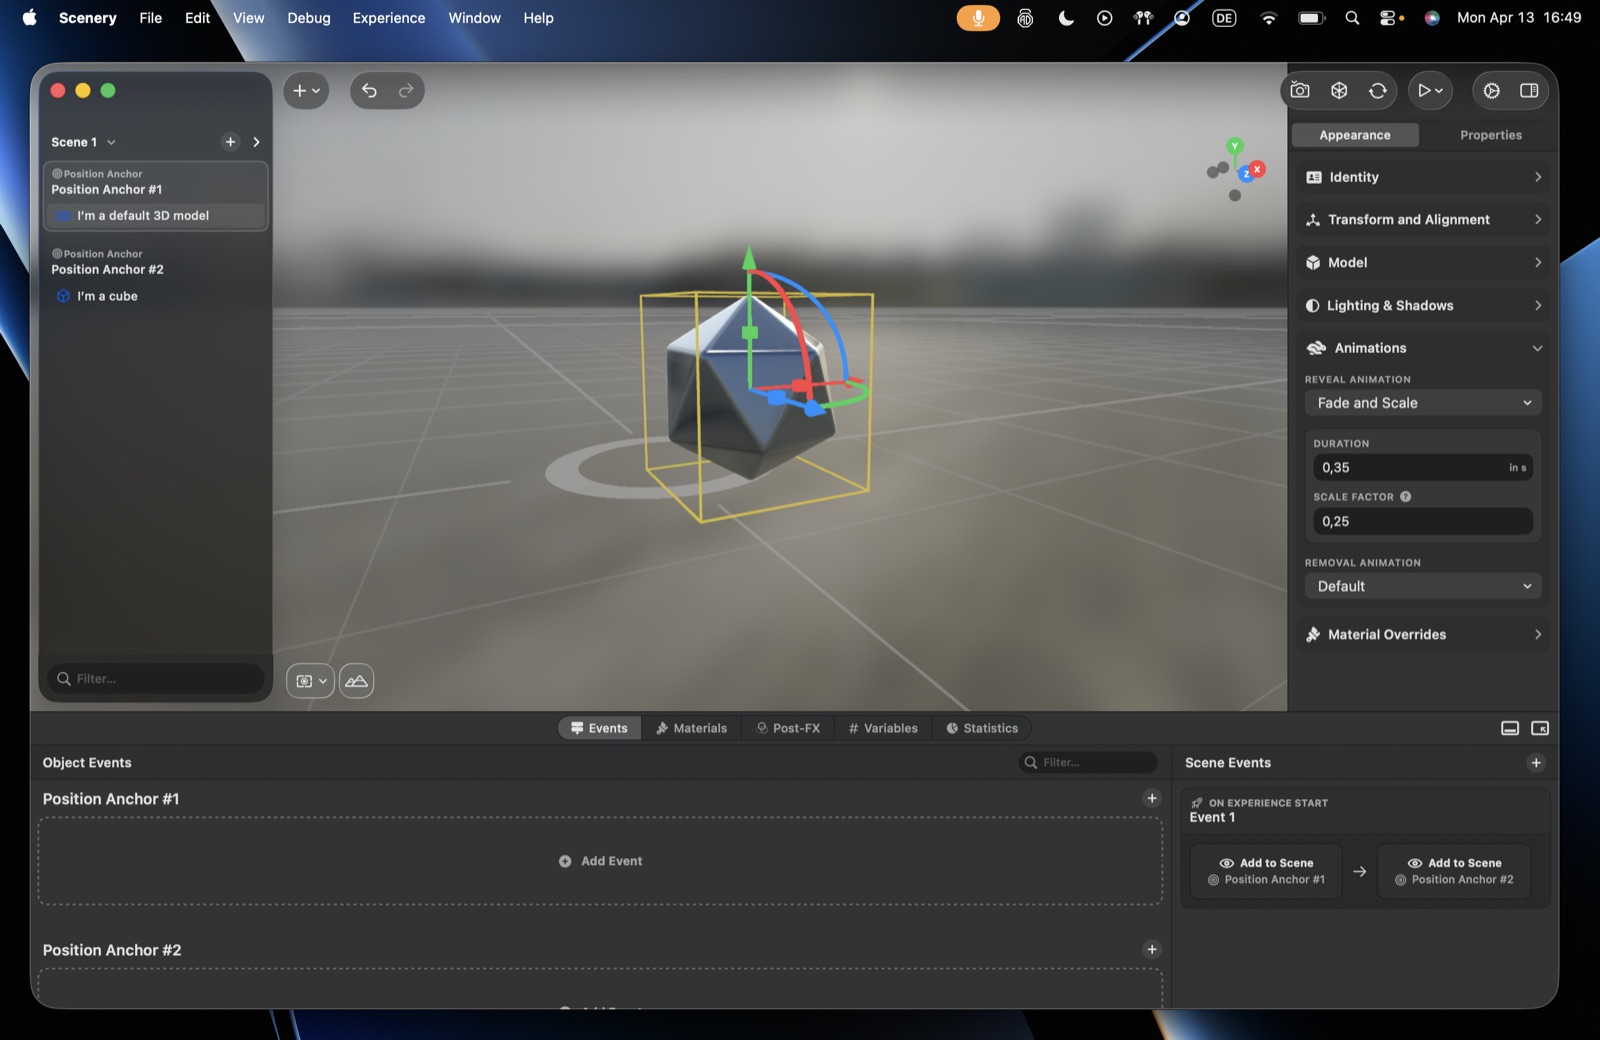Go to next scene with chevron arrow

click(x=256, y=142)
